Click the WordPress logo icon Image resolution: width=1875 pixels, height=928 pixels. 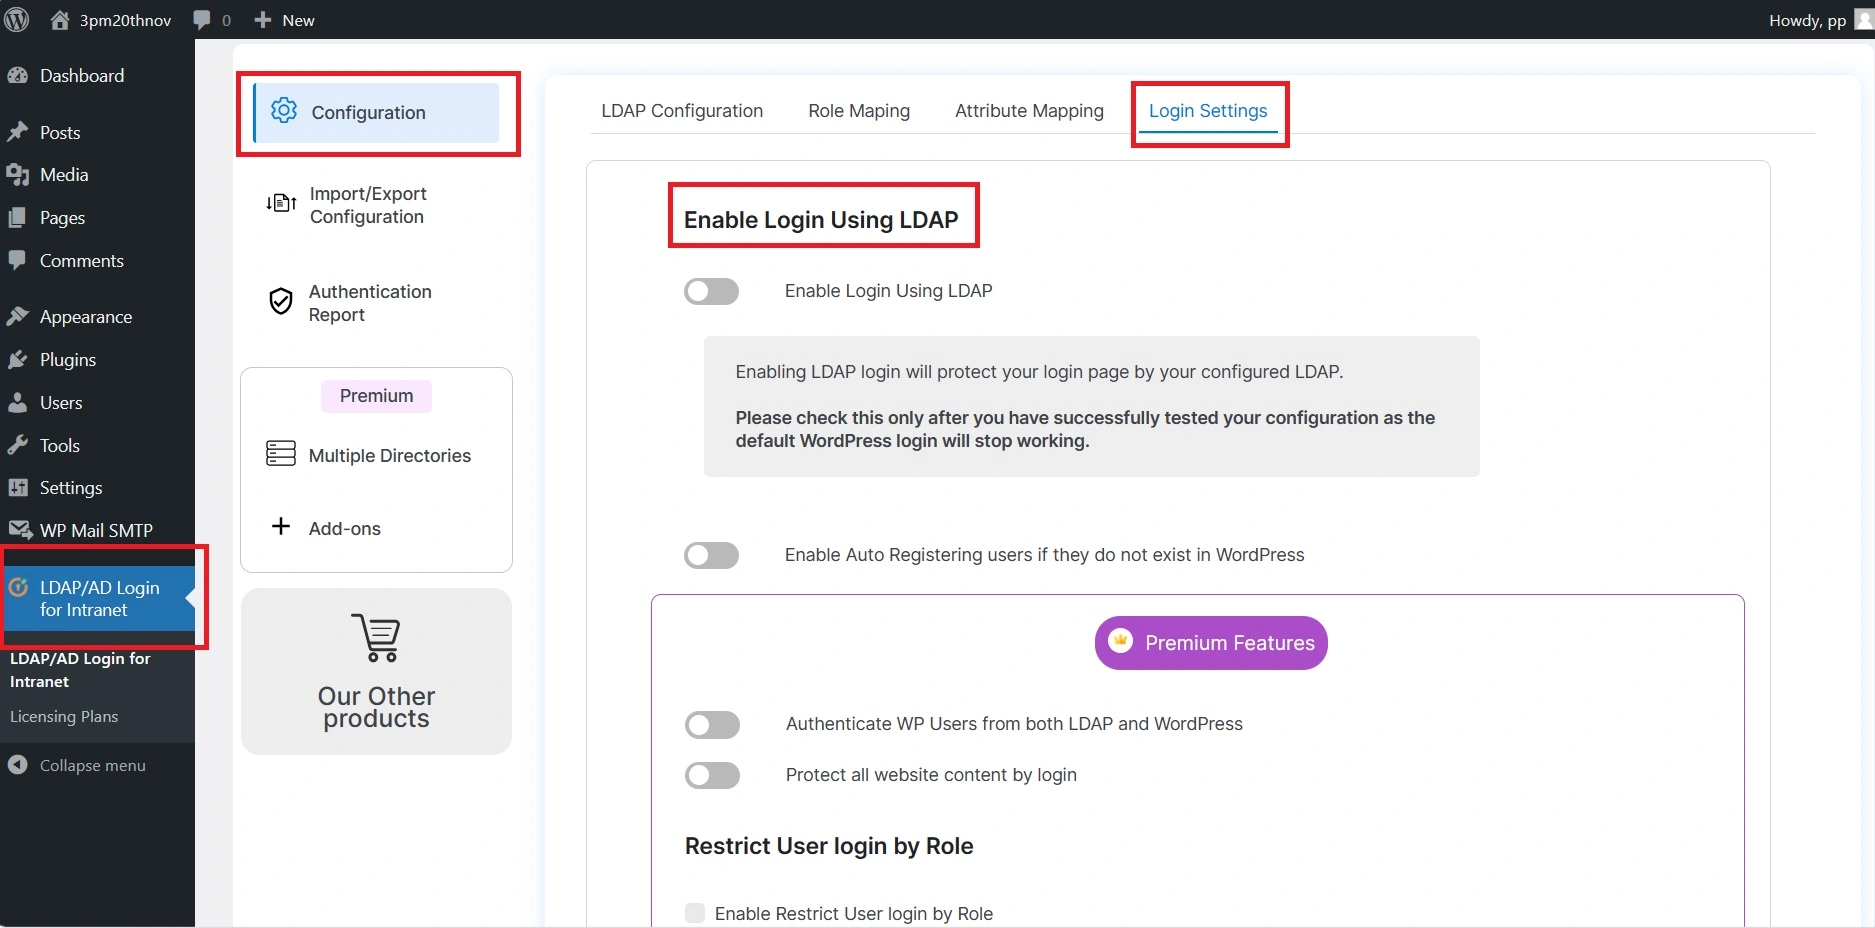click(17, 20)
